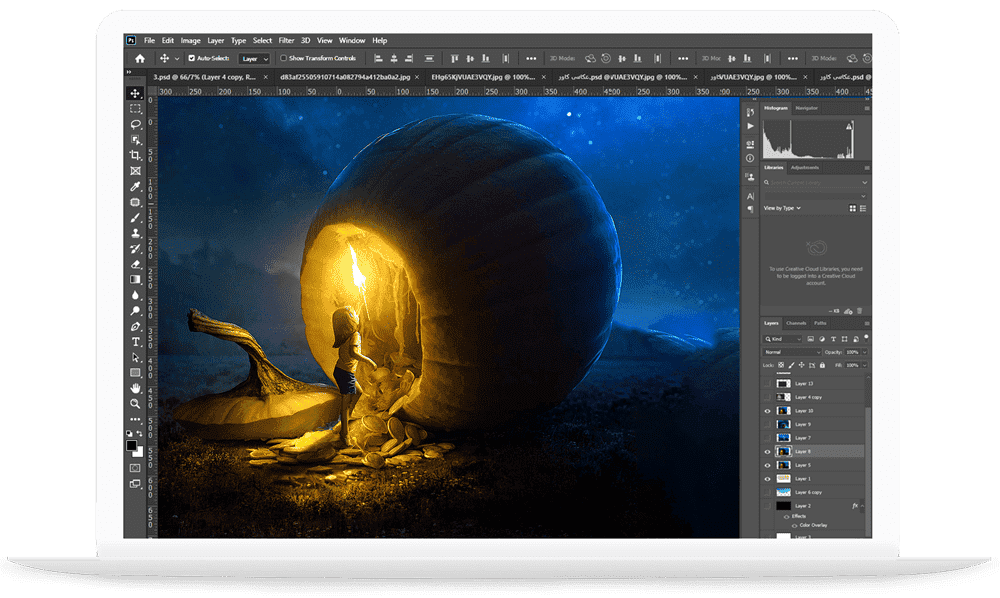Screen dimensions: 1000x598
Task: Toggle Color Overlay effect visibility
Action: [794, 525]
